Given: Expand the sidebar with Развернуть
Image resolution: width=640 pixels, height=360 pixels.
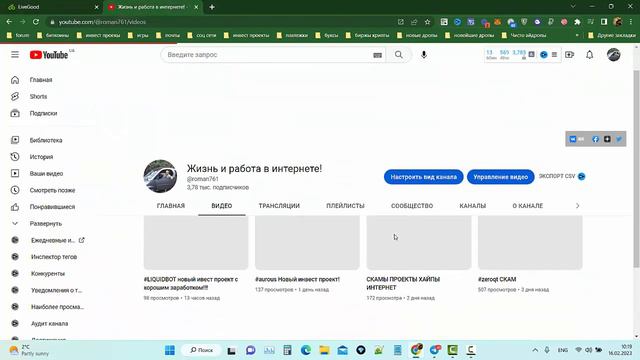Looking at the screenshot, I should [x=47, y=224].
